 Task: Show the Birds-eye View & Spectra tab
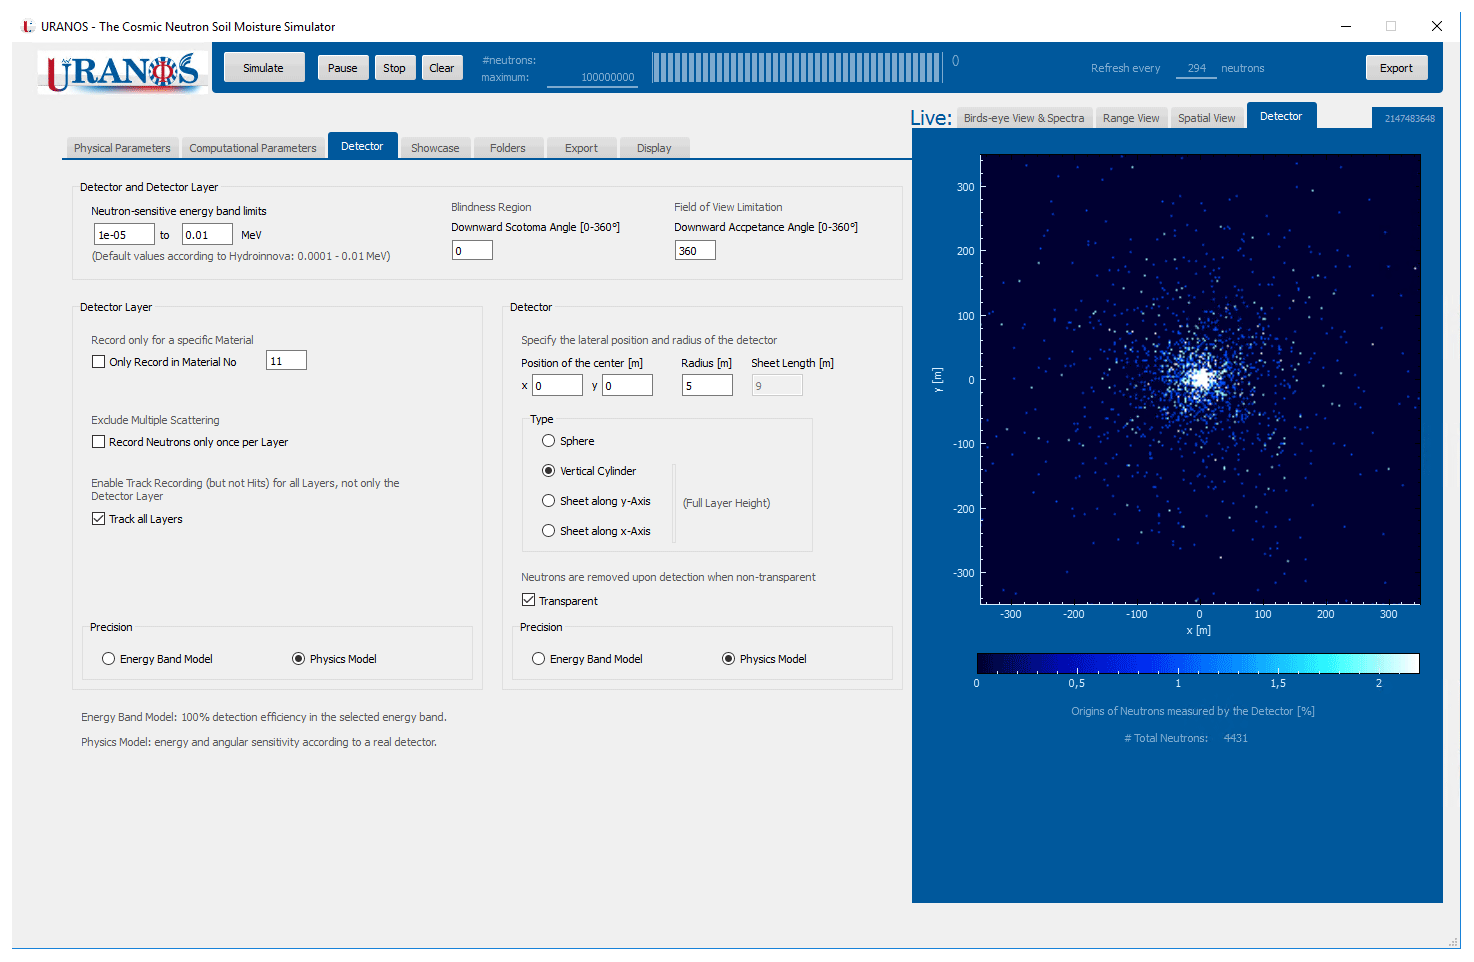pos(1023,118)
